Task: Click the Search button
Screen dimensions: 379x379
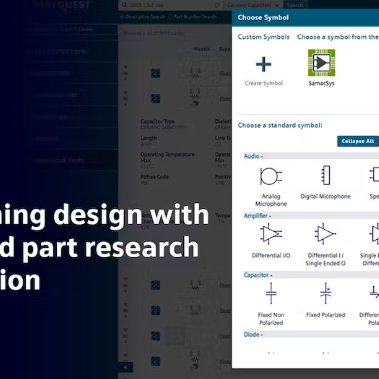Action: [x=295, y=5]
